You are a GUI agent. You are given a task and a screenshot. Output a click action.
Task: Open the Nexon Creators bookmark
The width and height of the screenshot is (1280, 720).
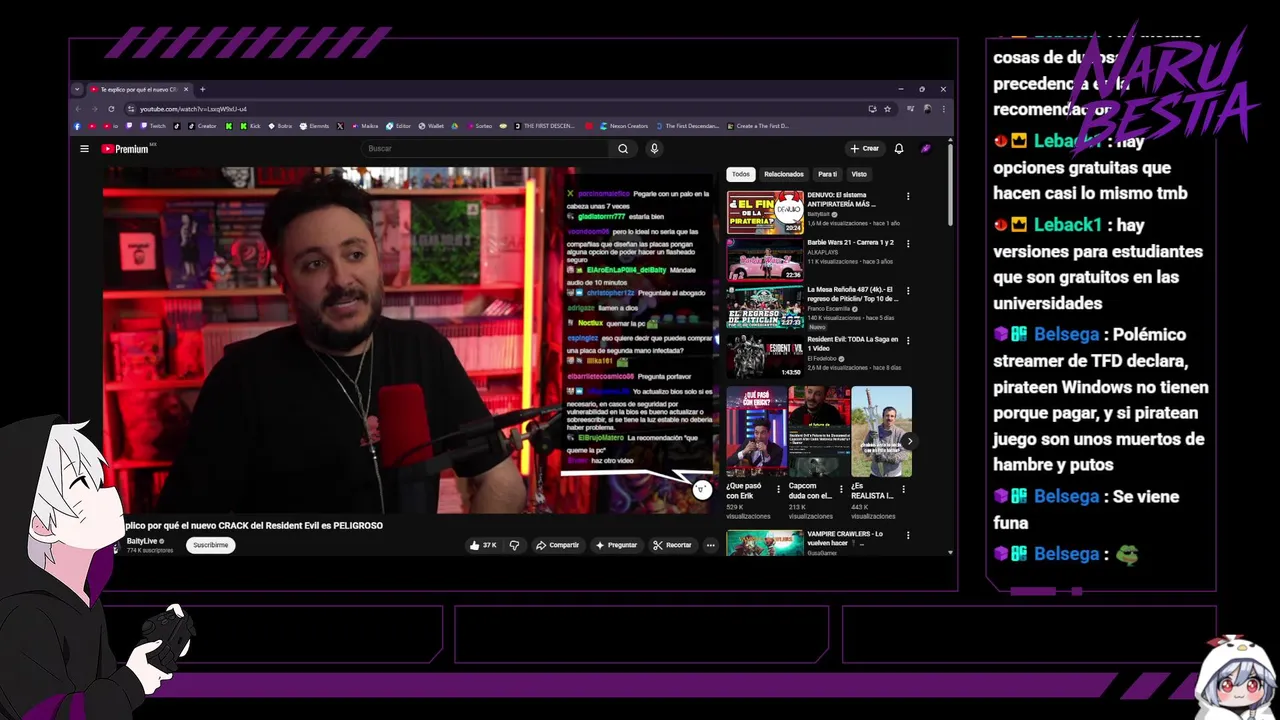(622, 126)
